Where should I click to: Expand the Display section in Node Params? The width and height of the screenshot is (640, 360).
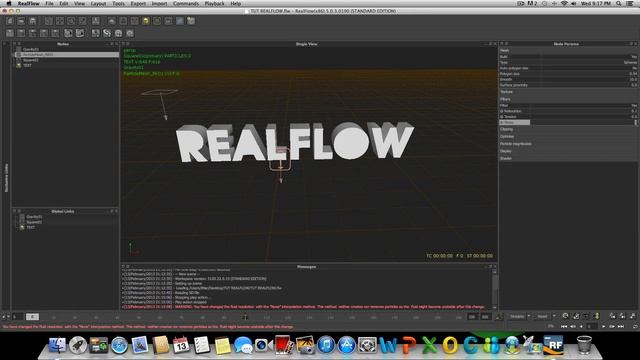569,151
